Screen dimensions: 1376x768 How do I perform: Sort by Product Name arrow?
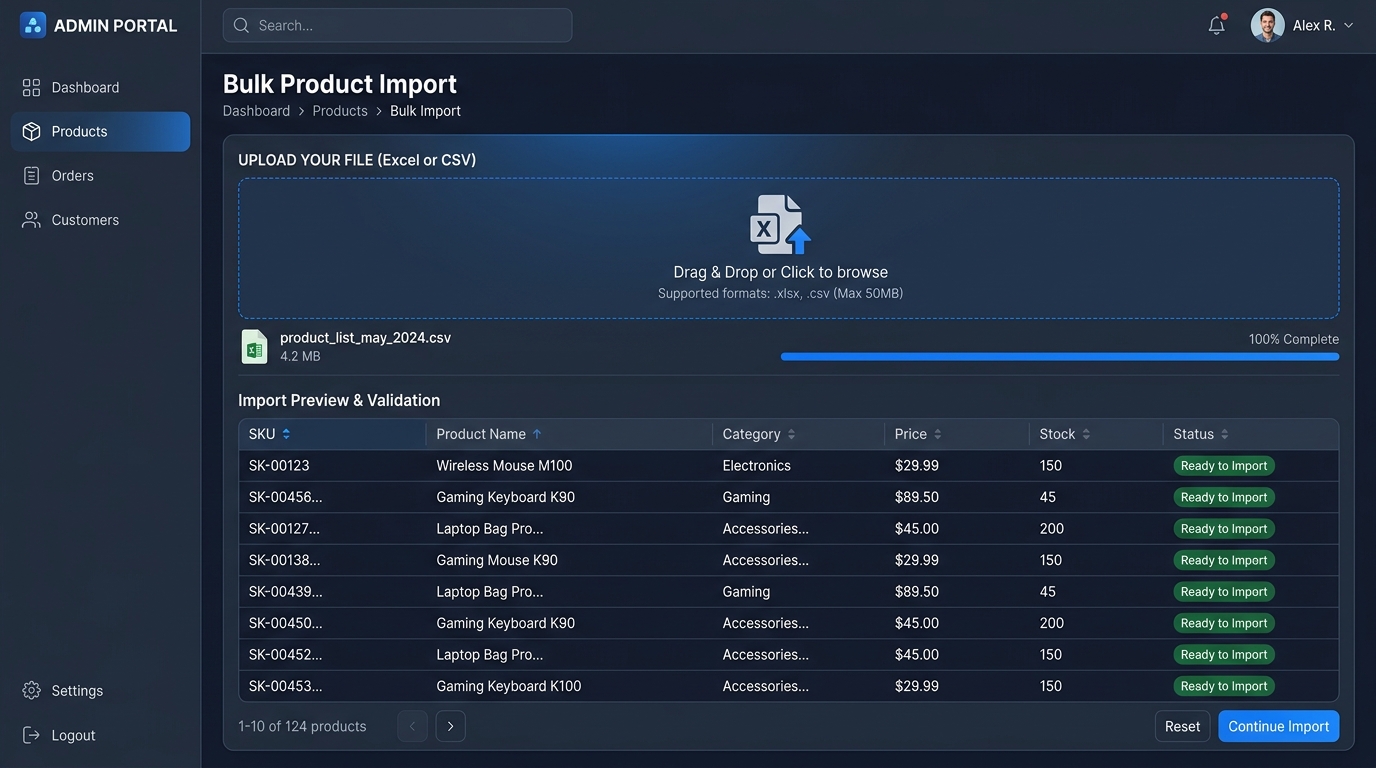[537, 434]
